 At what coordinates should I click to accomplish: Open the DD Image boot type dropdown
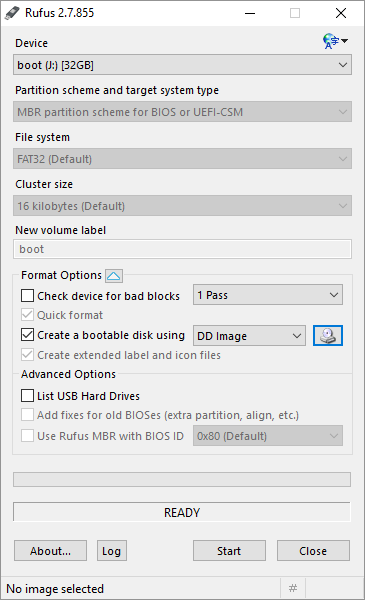tap(249, 336)
